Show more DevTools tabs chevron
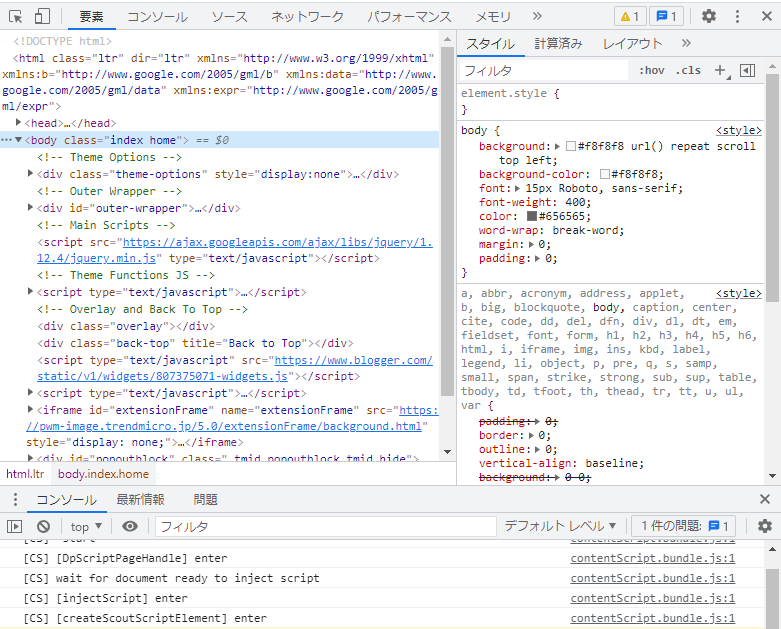This screenshot has height=629, width=781. click(x=537, y=16)
